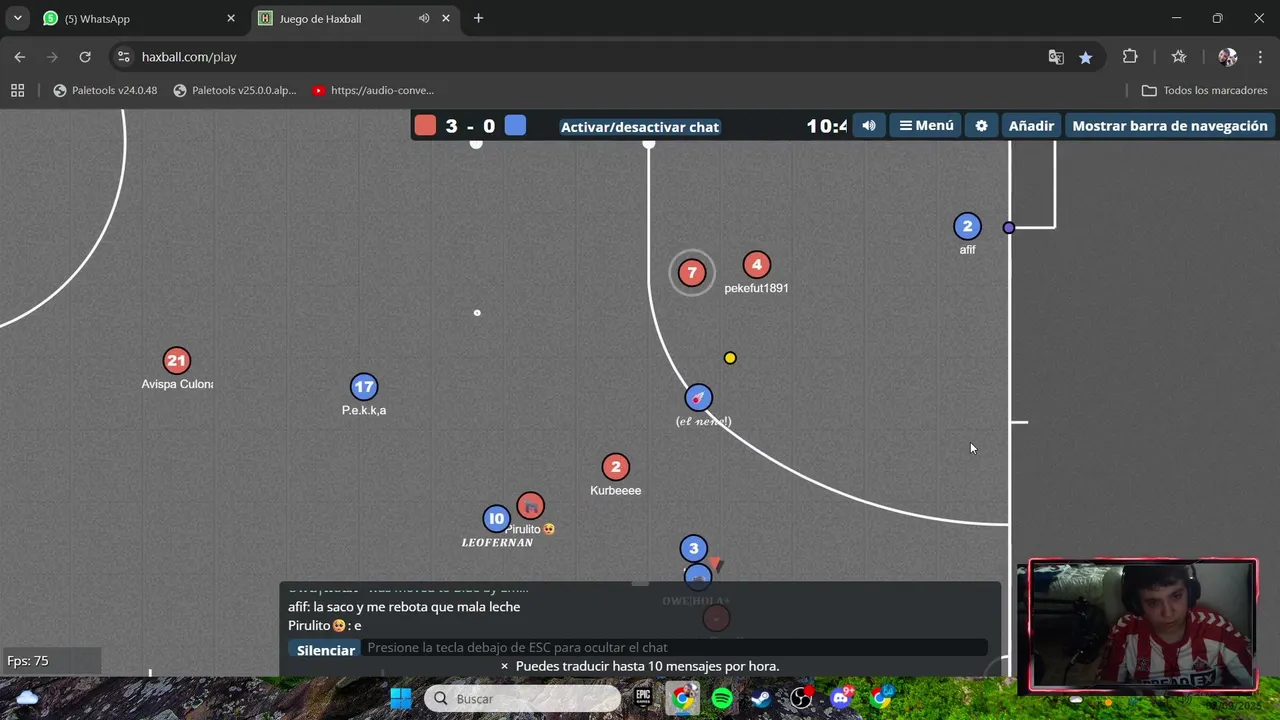
Task: Go back to previous page
Action: 20,57
